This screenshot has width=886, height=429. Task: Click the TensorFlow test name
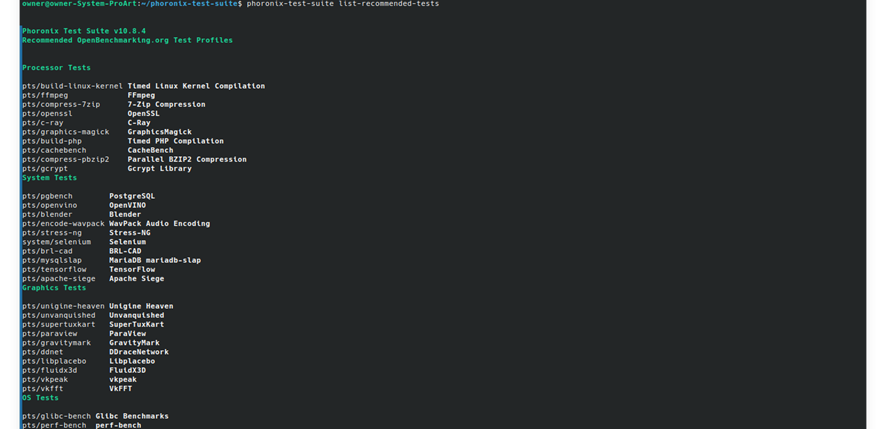point(132,270)
